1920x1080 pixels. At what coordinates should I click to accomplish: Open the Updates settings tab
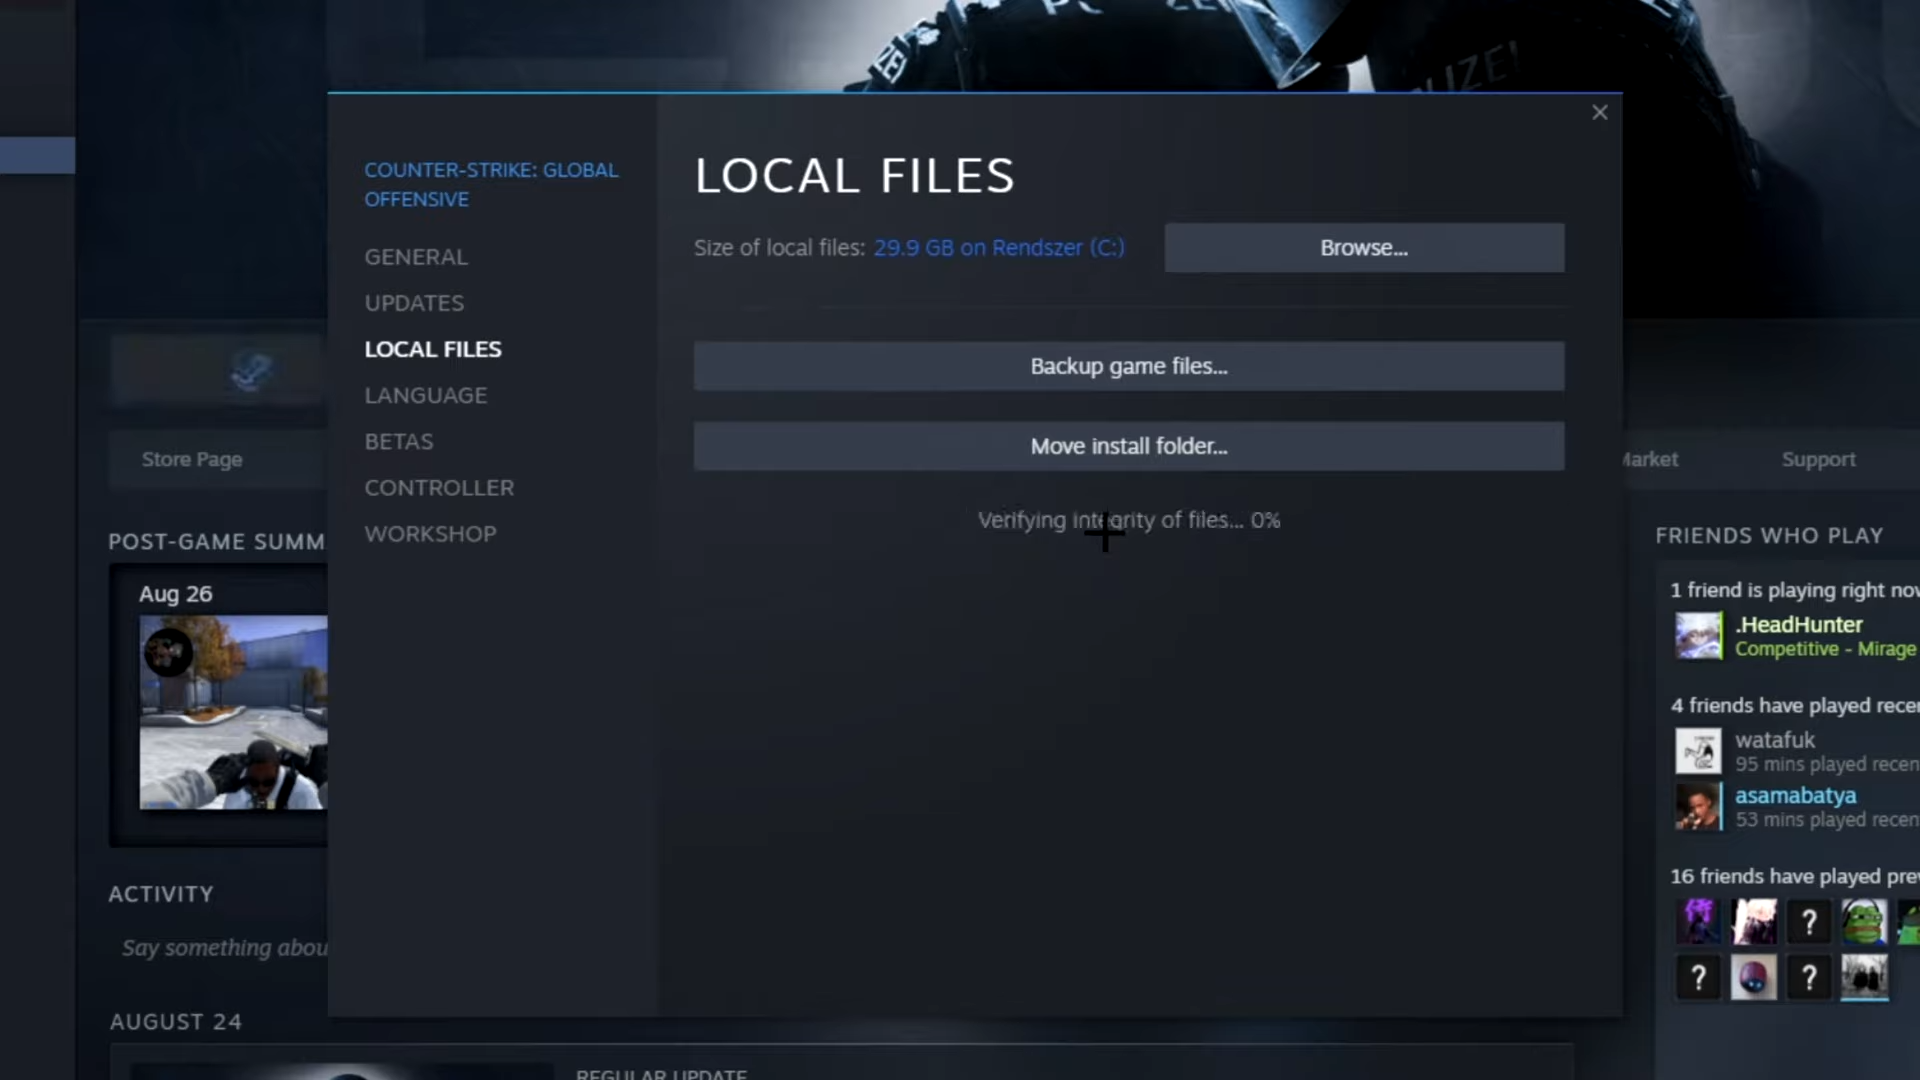point(414,303)
